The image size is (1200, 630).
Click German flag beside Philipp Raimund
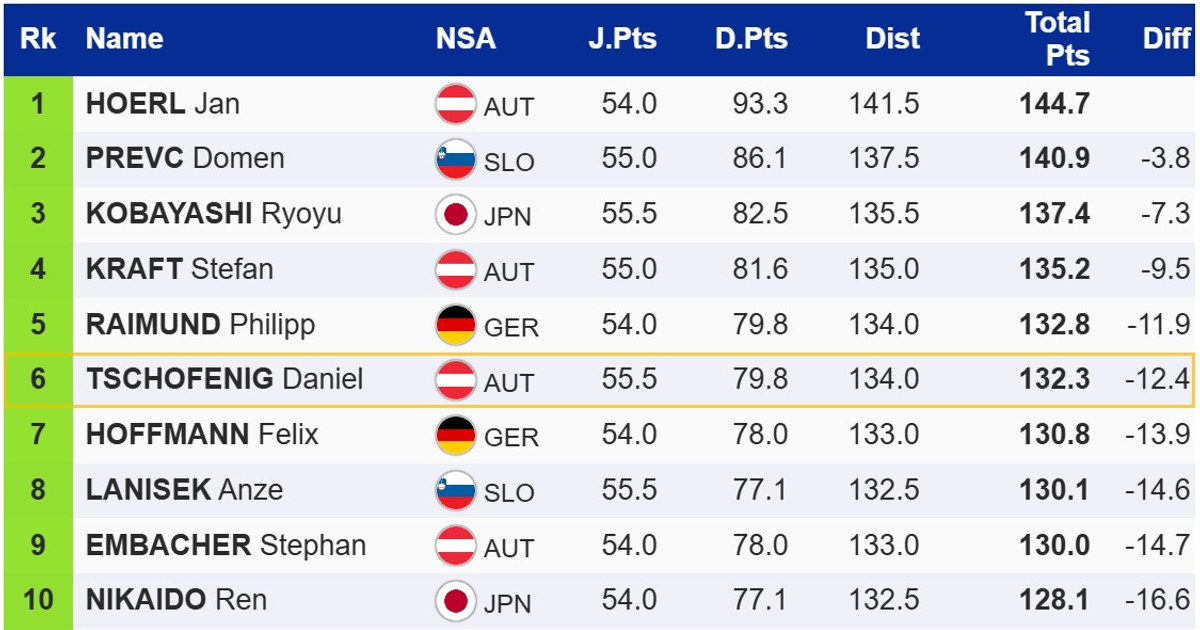tap(455, 324)
